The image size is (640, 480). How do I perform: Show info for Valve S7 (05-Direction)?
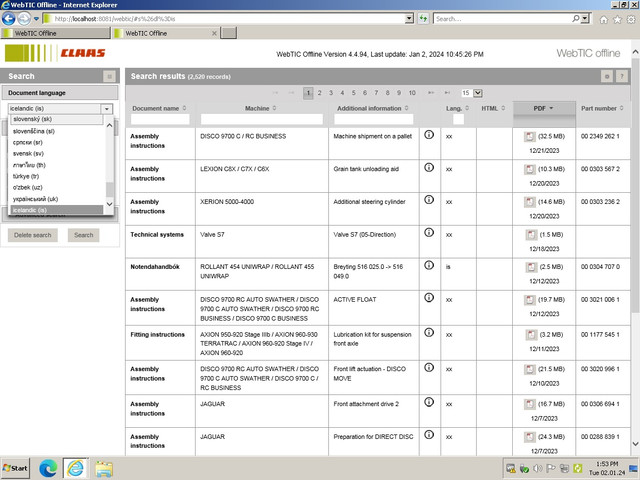[x=429, y=232]
